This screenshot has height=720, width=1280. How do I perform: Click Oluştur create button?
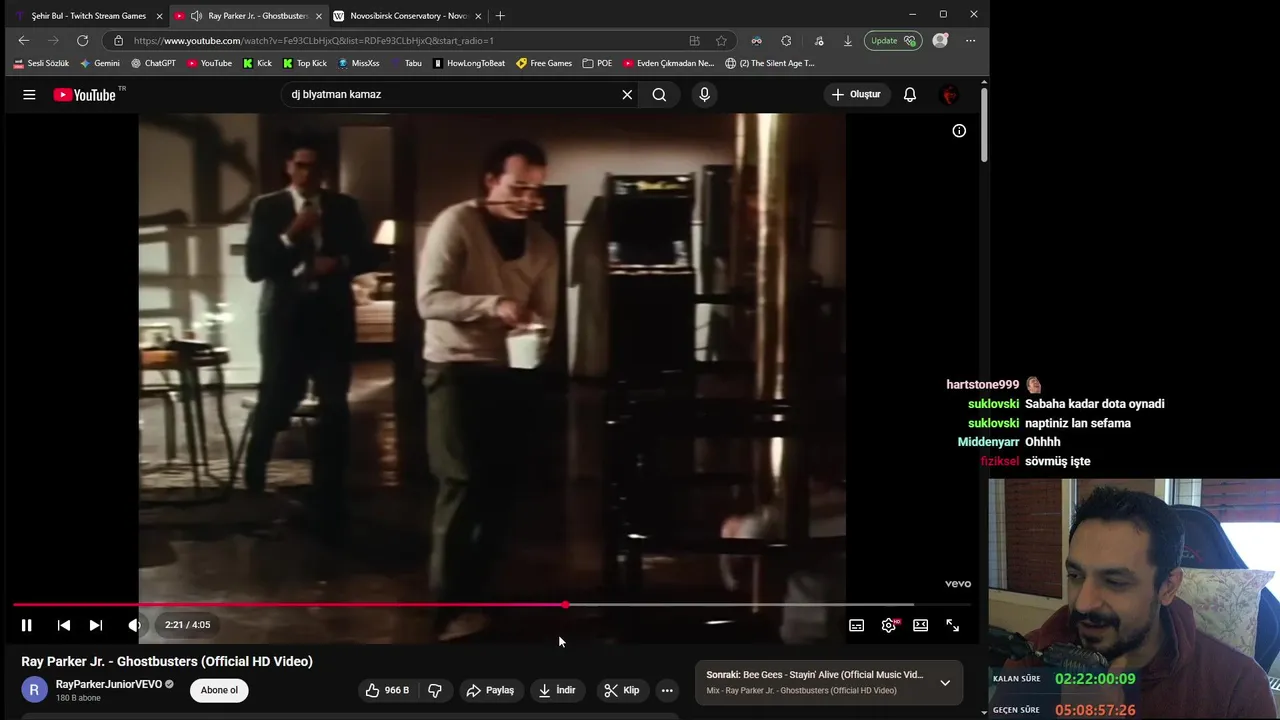click(856, 95)
